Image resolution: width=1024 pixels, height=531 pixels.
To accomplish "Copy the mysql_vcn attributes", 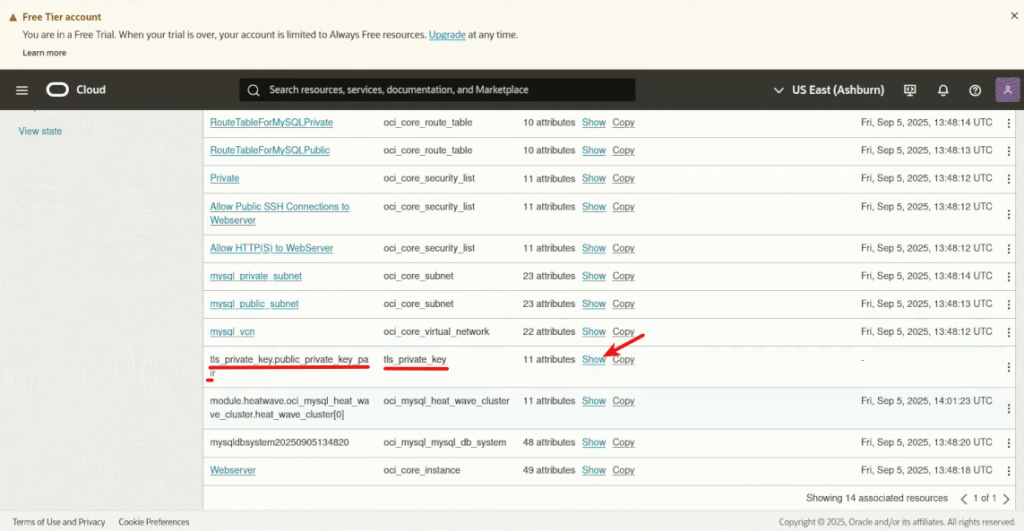I will pos(623,331).
